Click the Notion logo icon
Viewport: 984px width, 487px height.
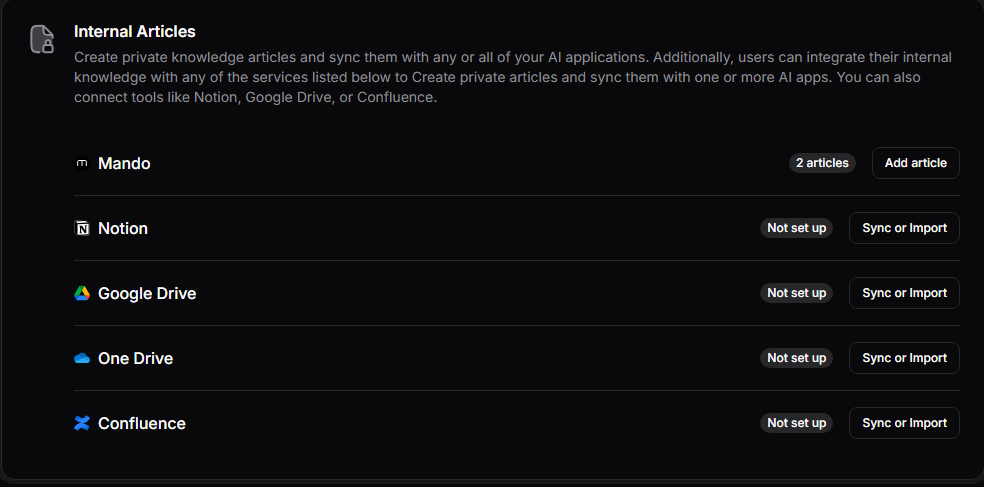(82, 228)
